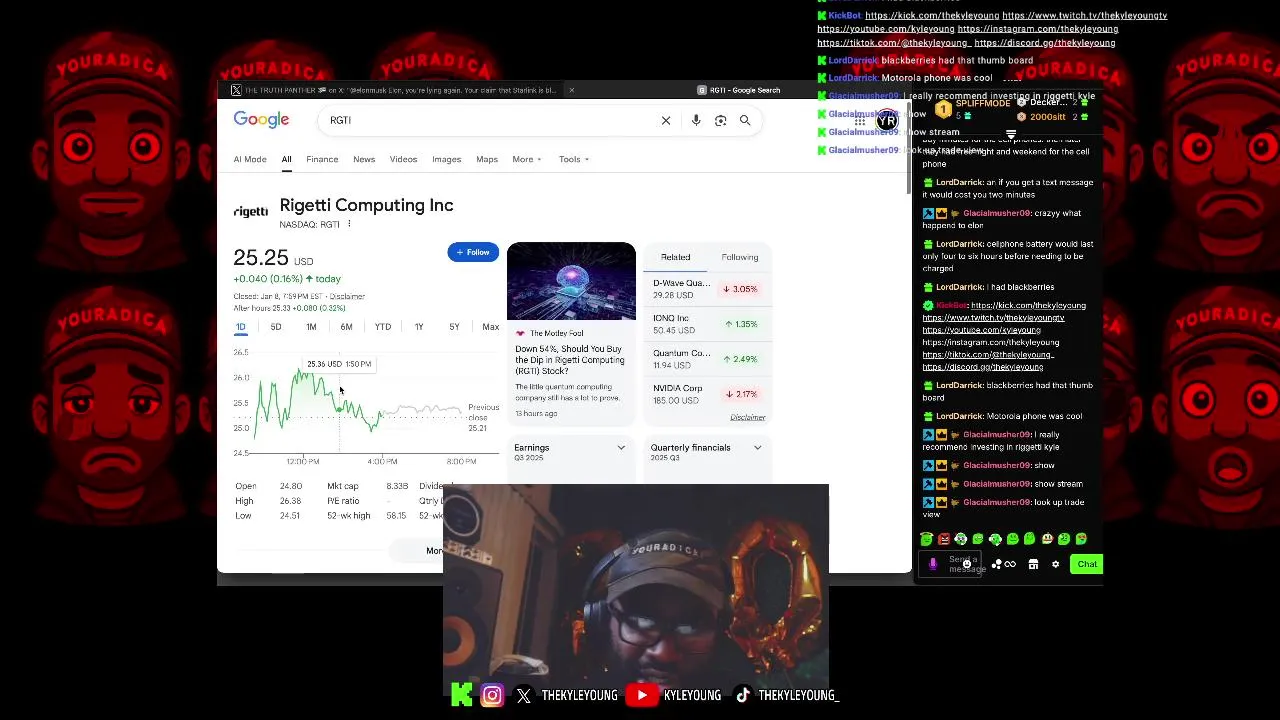The height and width of the screenshot is (720, 1280).
Task: Switch to the Related stocks tab
Action: (x=675, y=257)
